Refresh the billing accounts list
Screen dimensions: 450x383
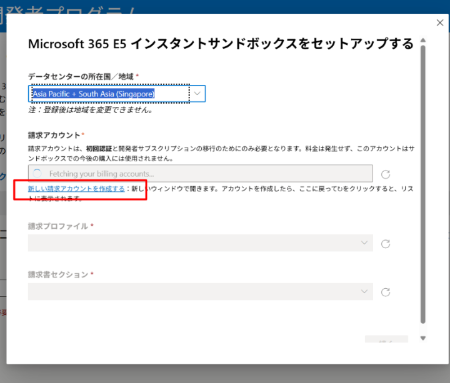pyautogui.click(x=385, y=174)
